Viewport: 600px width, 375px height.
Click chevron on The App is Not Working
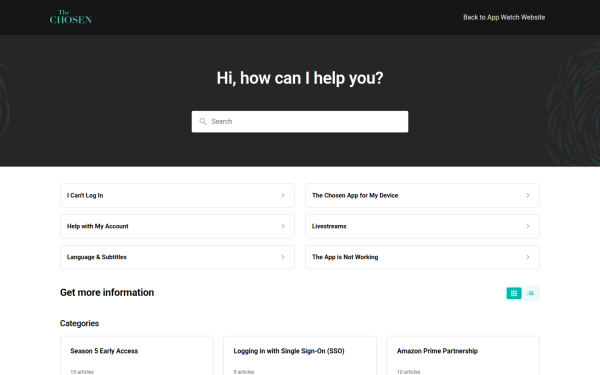coord(528,257)
